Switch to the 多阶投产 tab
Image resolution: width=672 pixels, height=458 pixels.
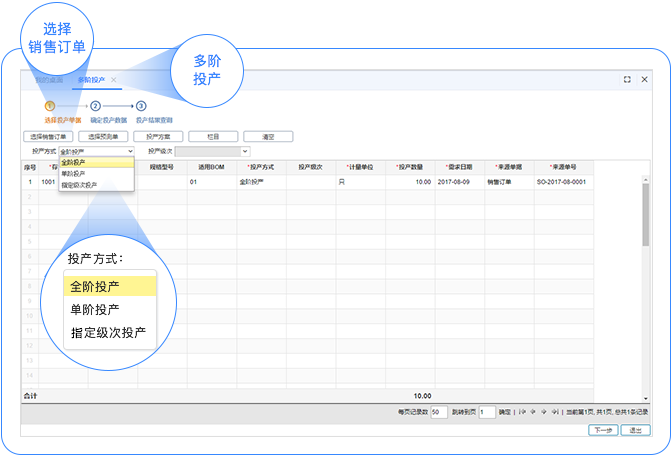pos(91,79)
